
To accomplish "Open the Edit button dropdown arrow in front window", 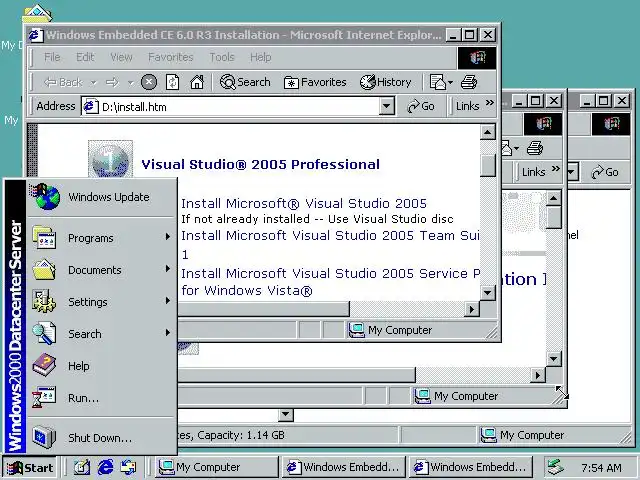I will pyautogui.click(x=451, y=82).
